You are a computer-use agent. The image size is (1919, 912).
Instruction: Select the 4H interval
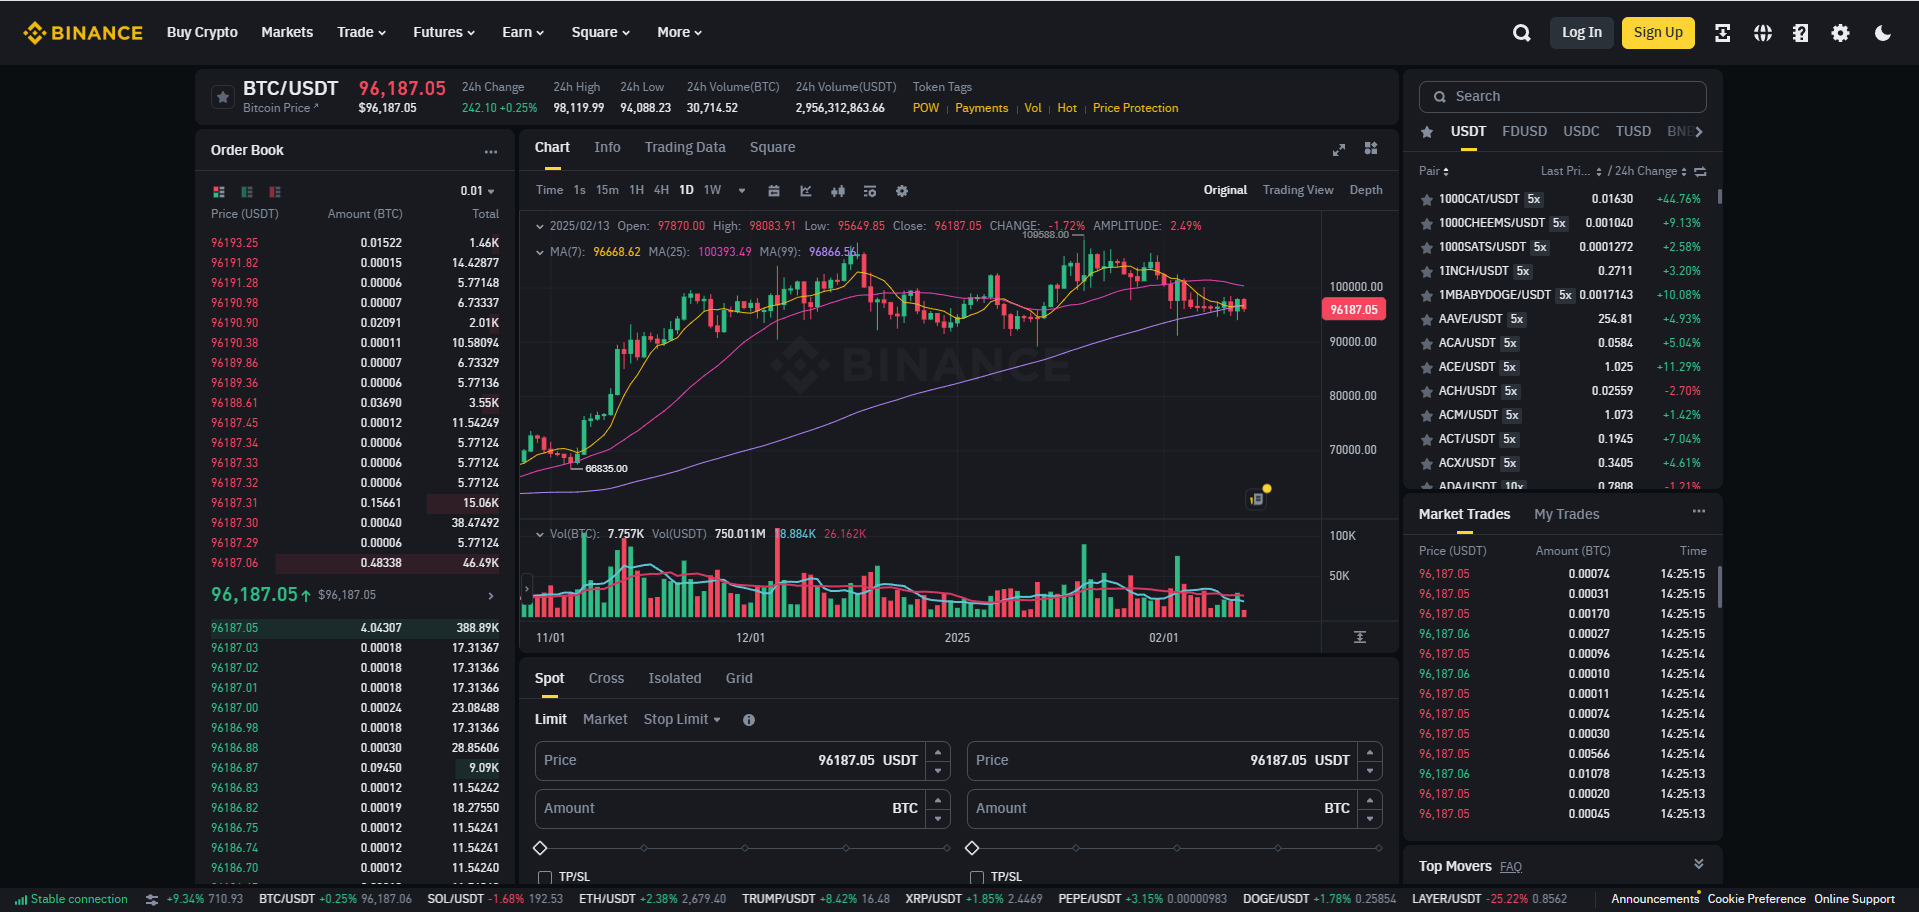(x=661, y=190)
